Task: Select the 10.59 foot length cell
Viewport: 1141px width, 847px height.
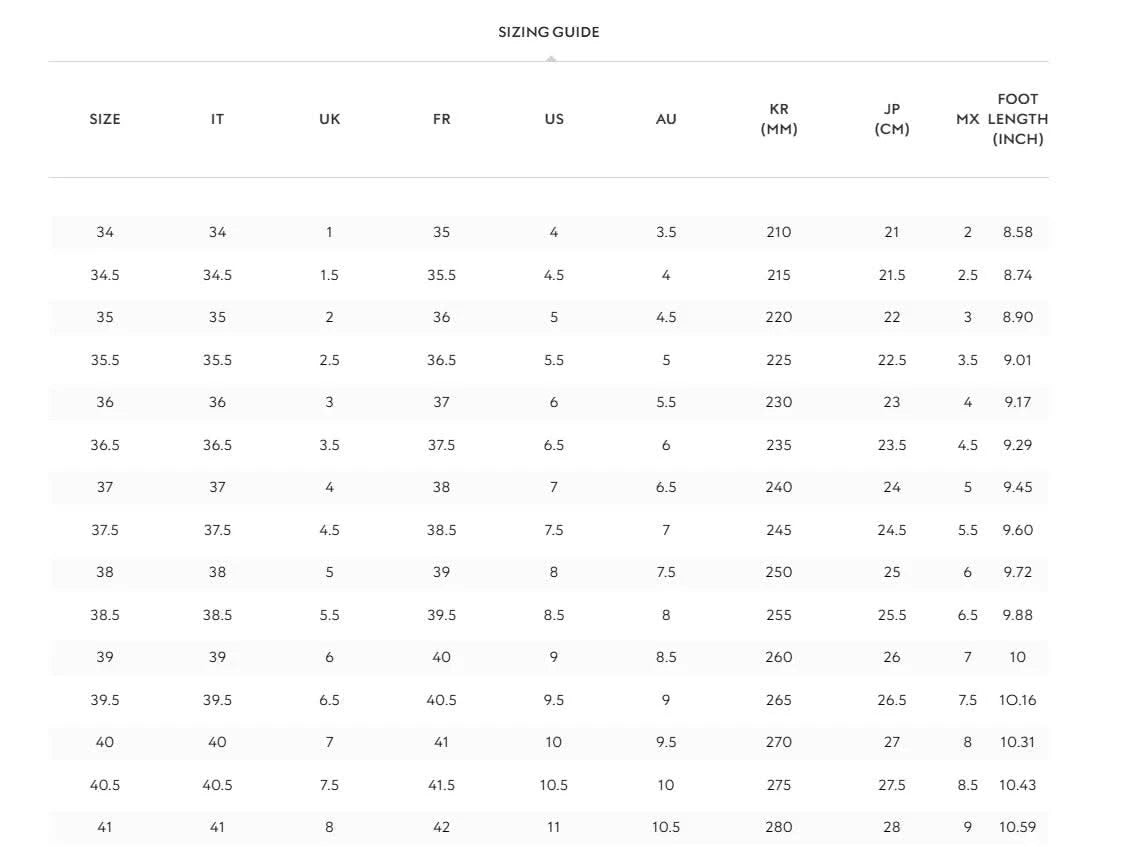Action: coord(1018,827)
